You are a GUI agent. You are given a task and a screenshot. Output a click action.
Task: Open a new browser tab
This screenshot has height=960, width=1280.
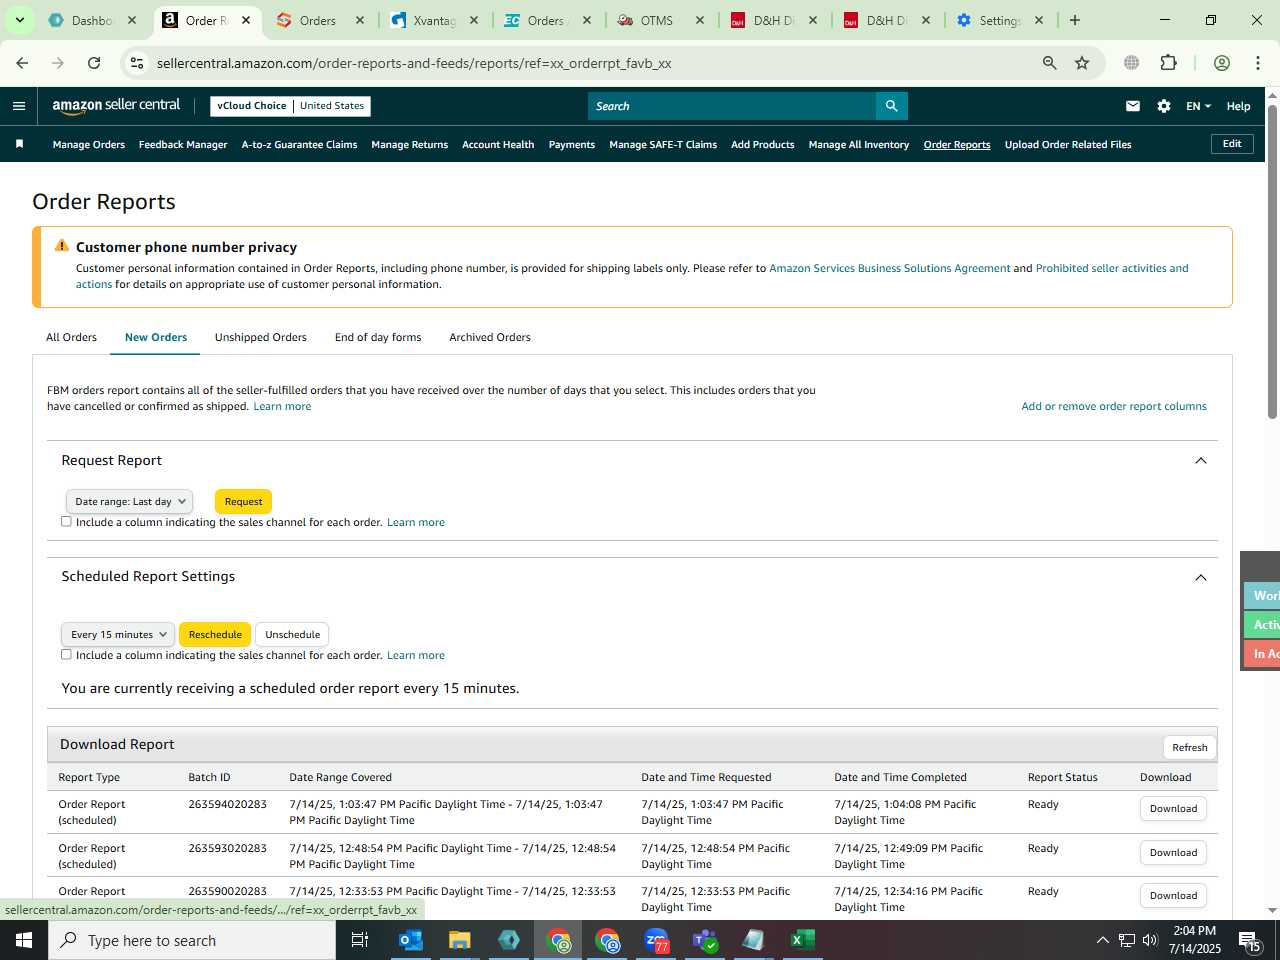(1075, 20)
